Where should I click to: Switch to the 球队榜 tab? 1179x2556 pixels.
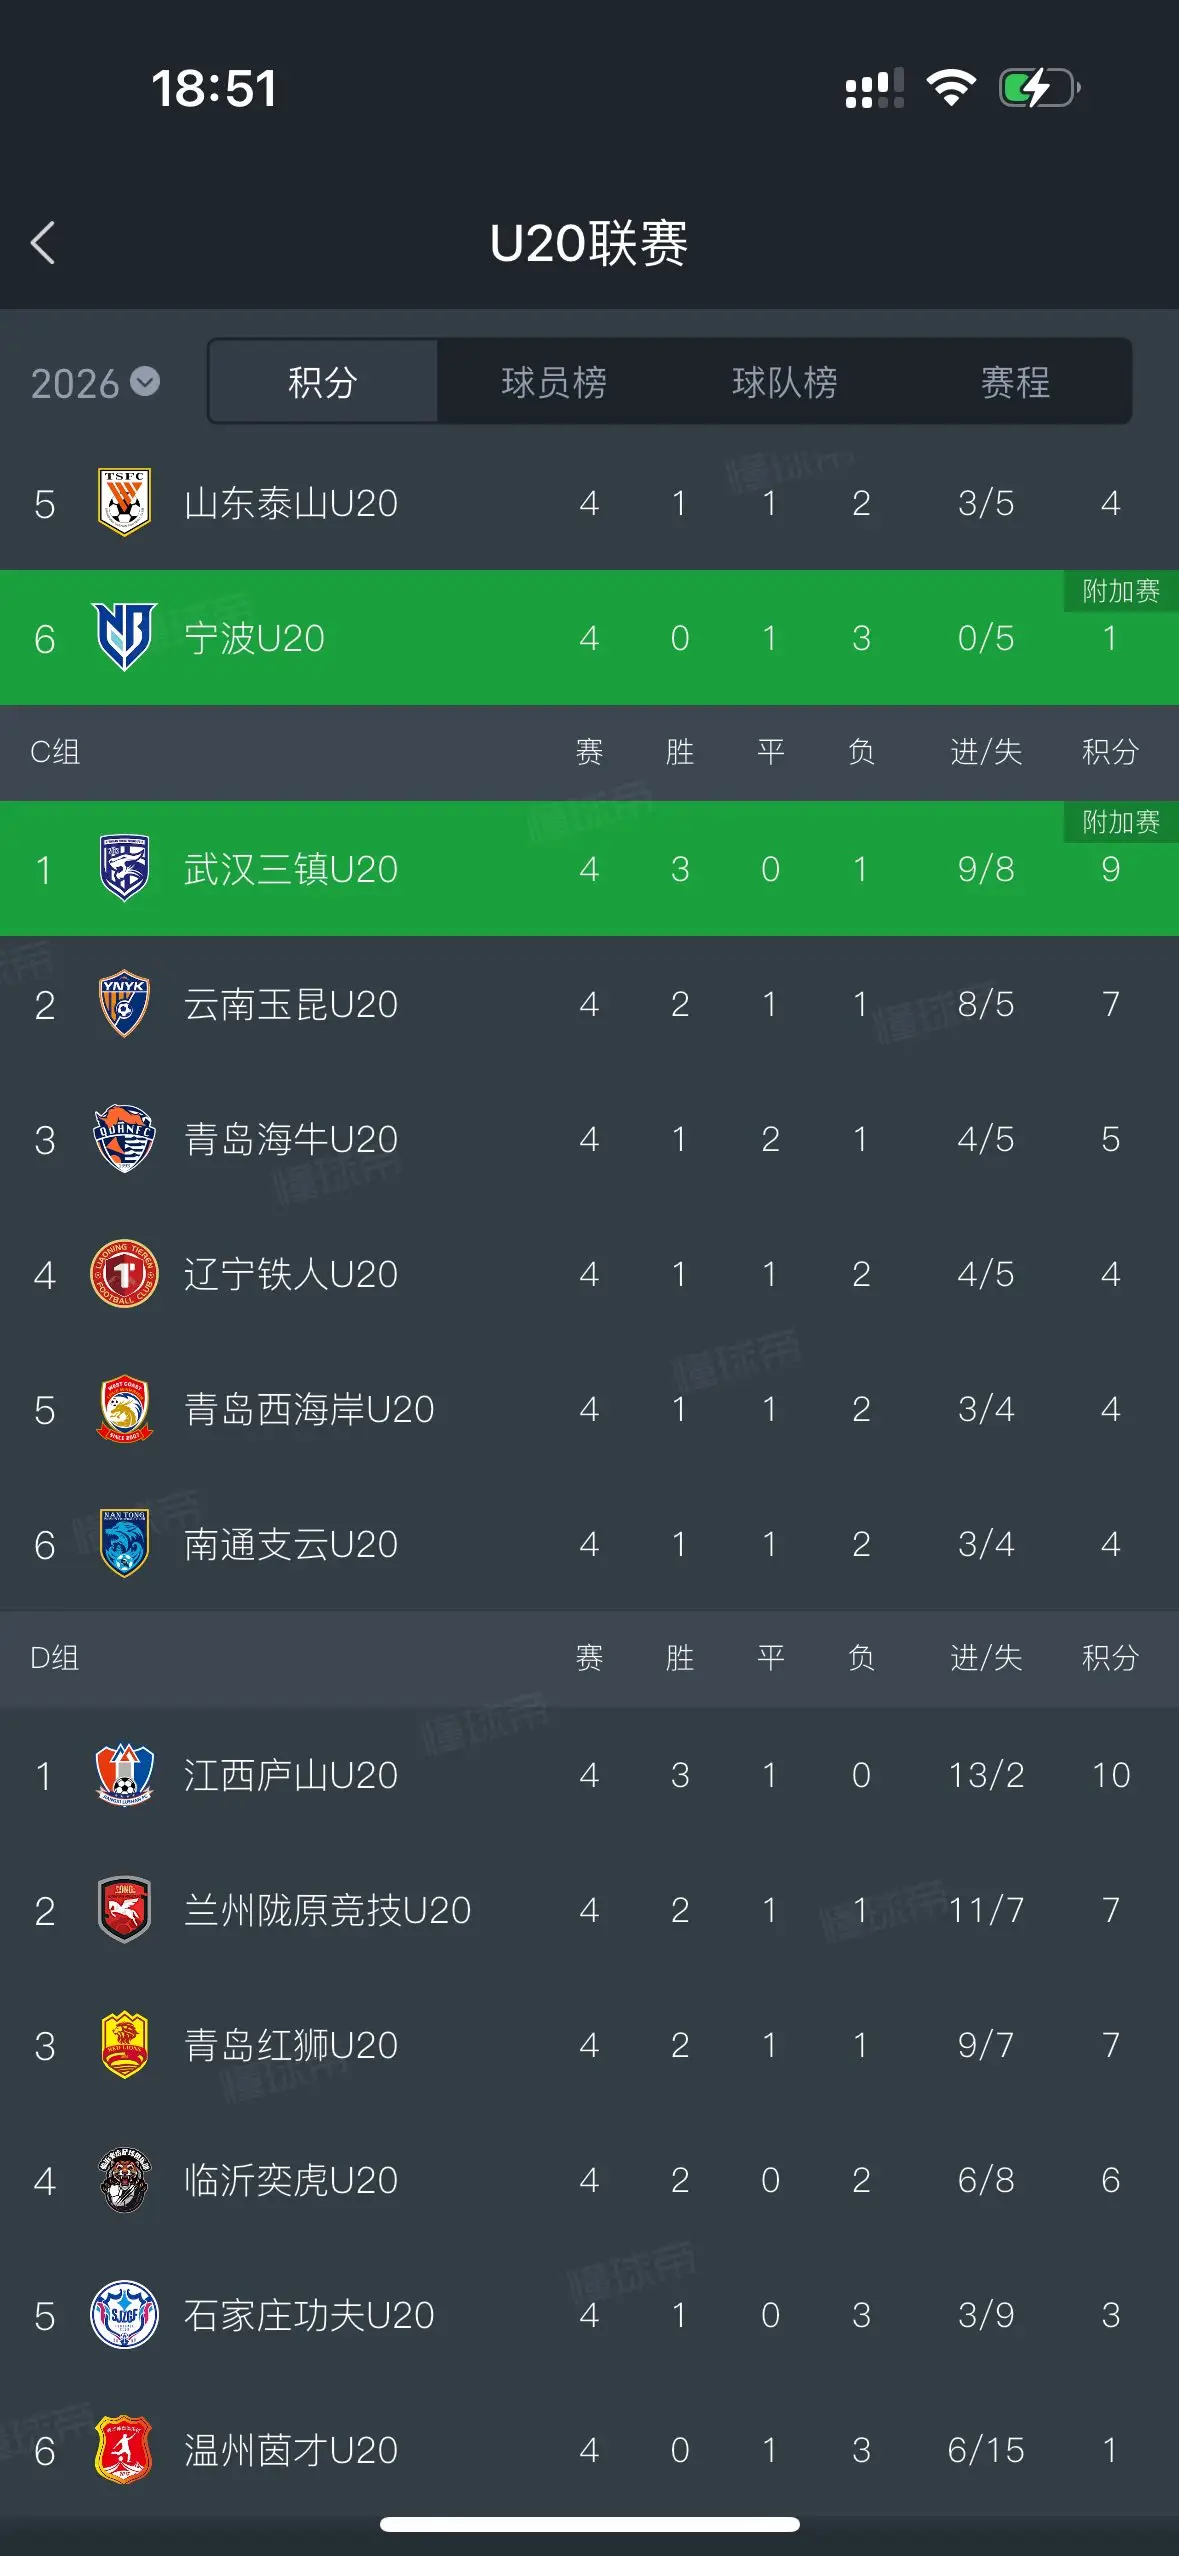pyautogui.click(x=784, y=382)
